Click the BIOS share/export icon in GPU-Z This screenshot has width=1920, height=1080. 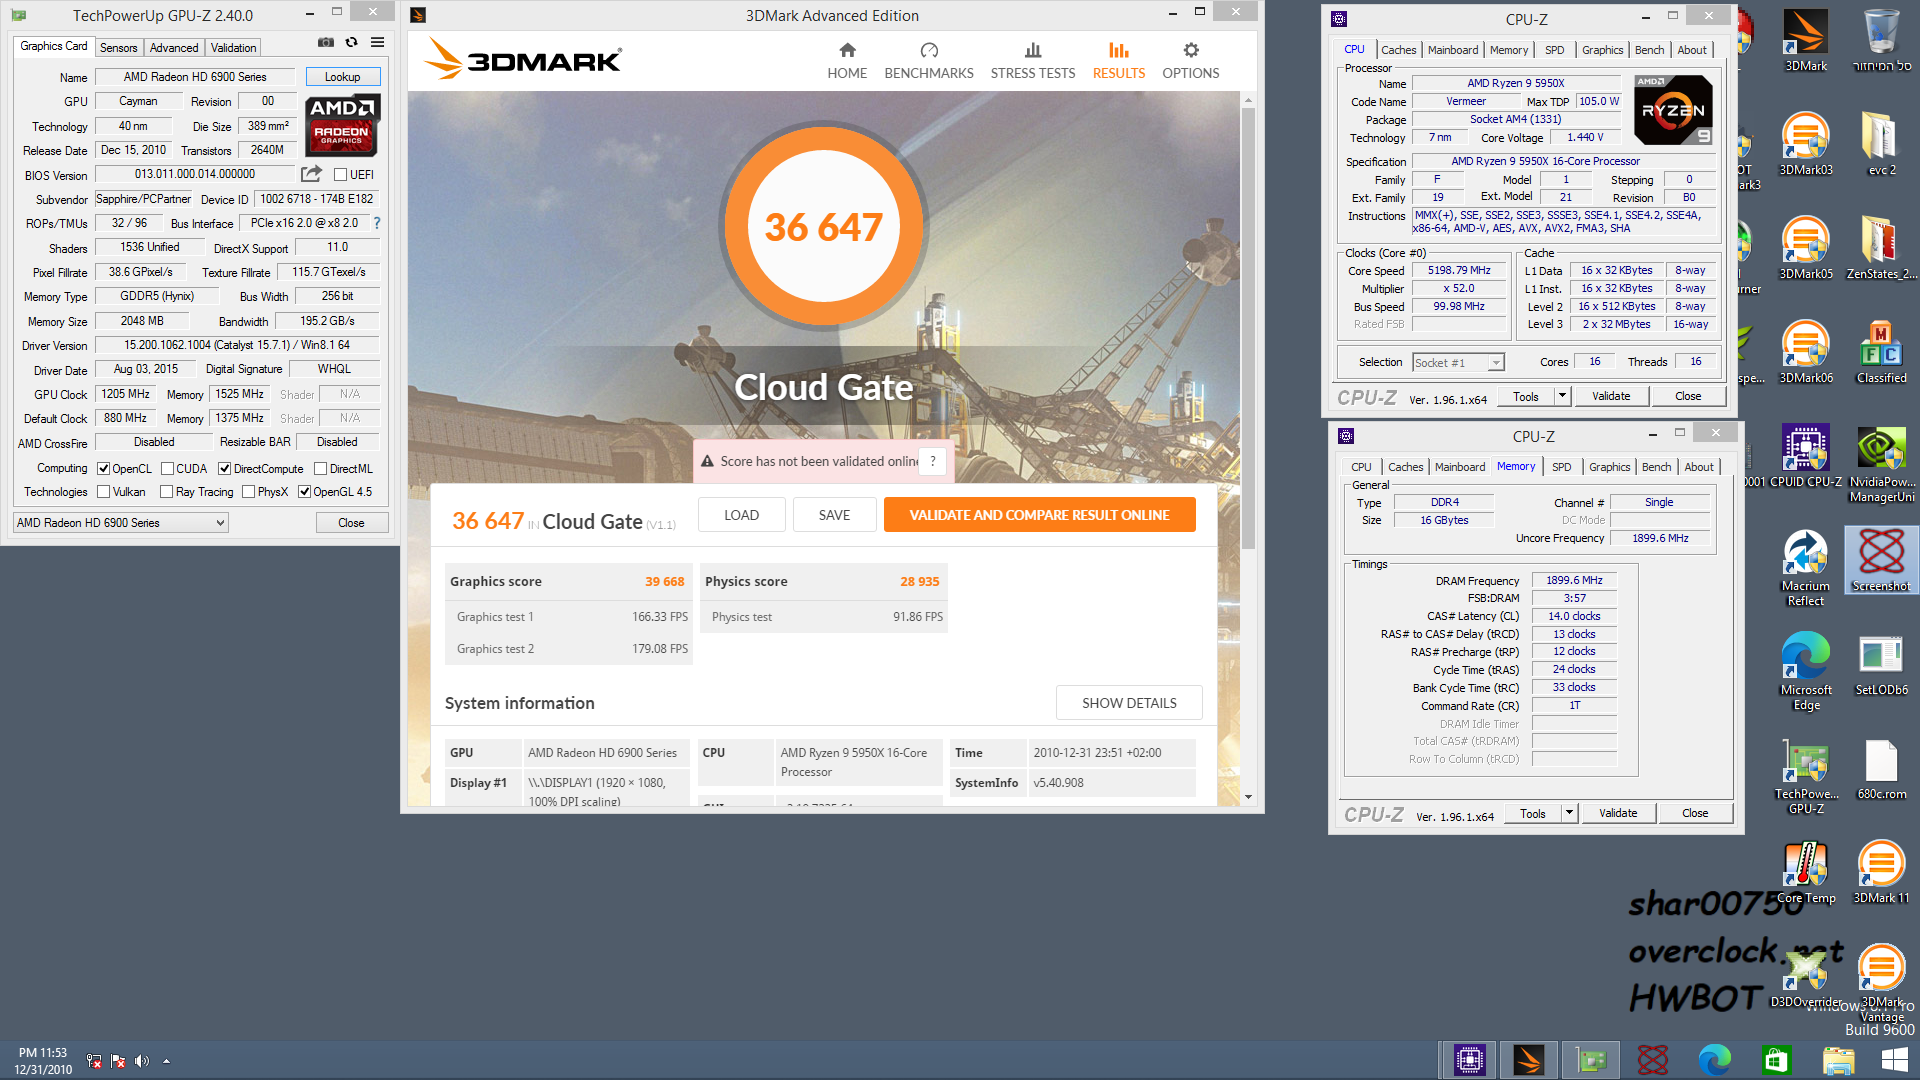point(311,173)
